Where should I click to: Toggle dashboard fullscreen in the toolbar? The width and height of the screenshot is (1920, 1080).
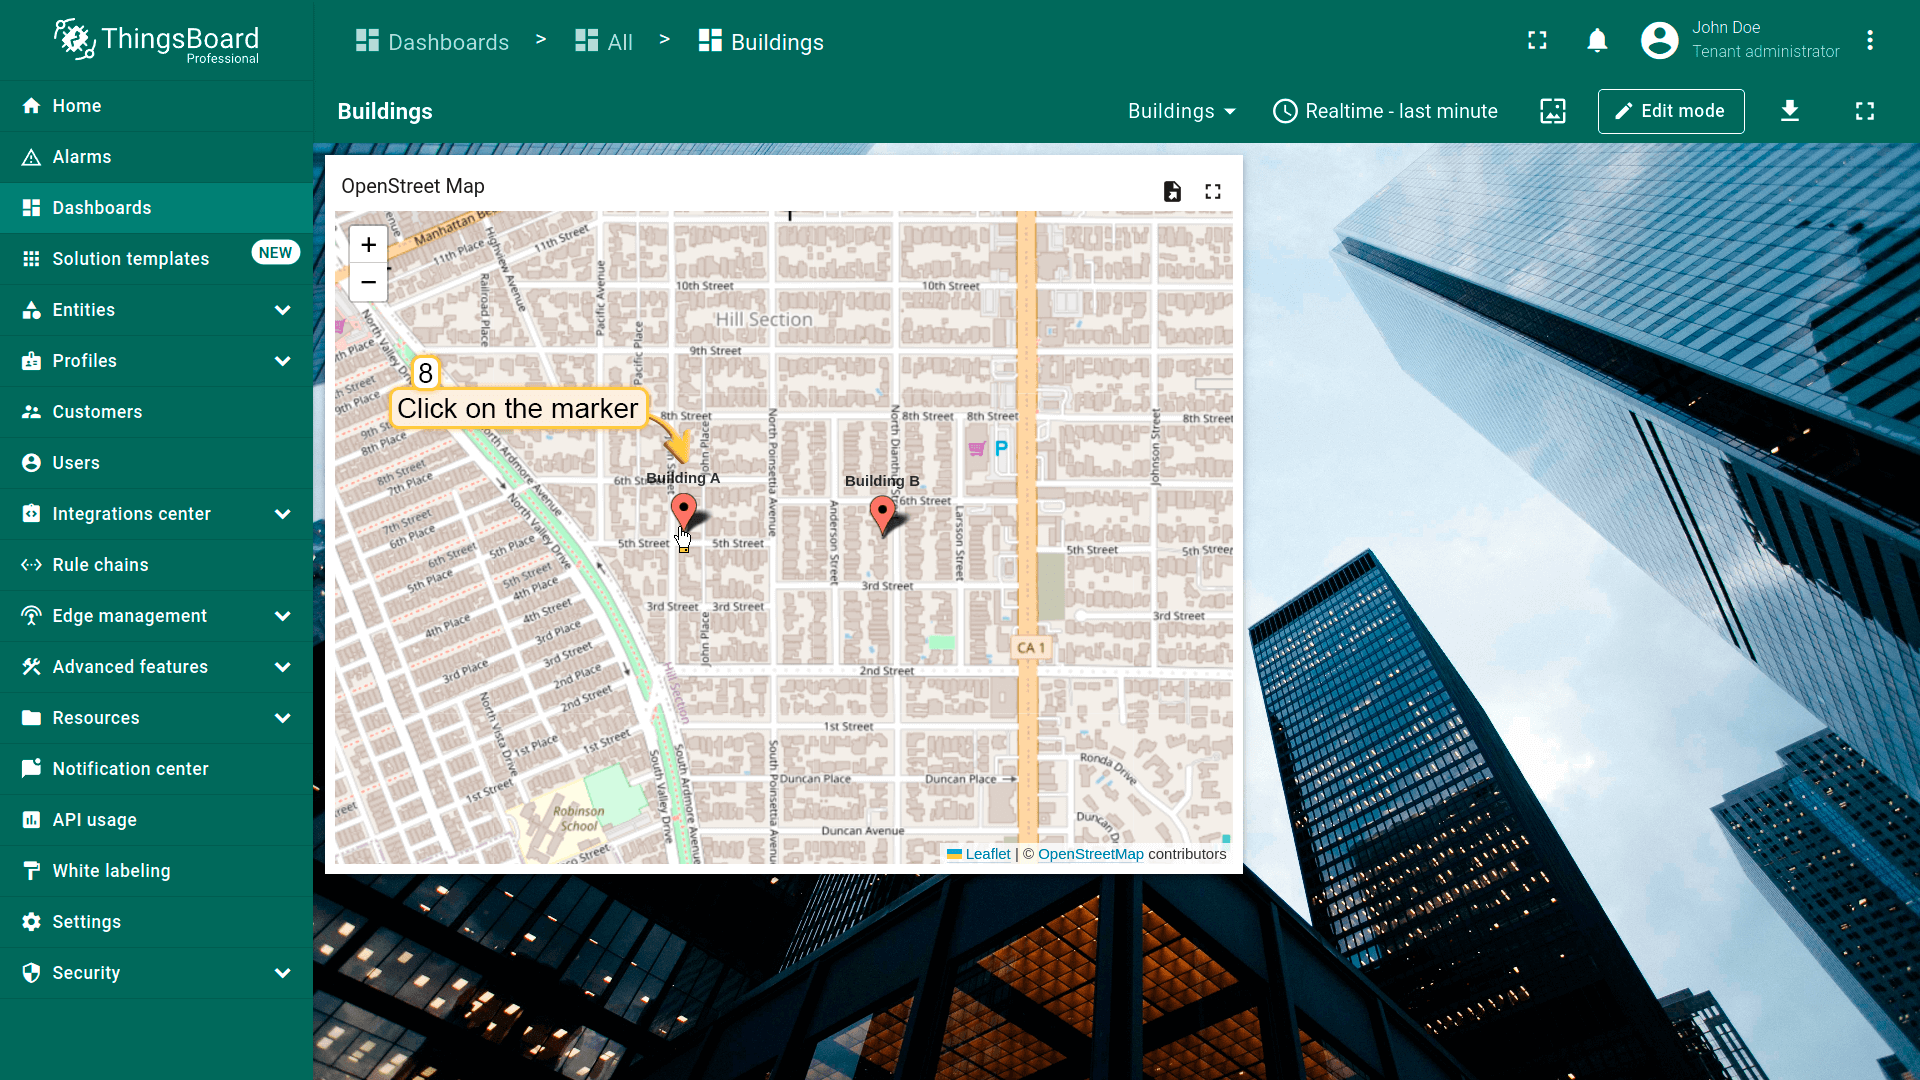click(1864, 111)
